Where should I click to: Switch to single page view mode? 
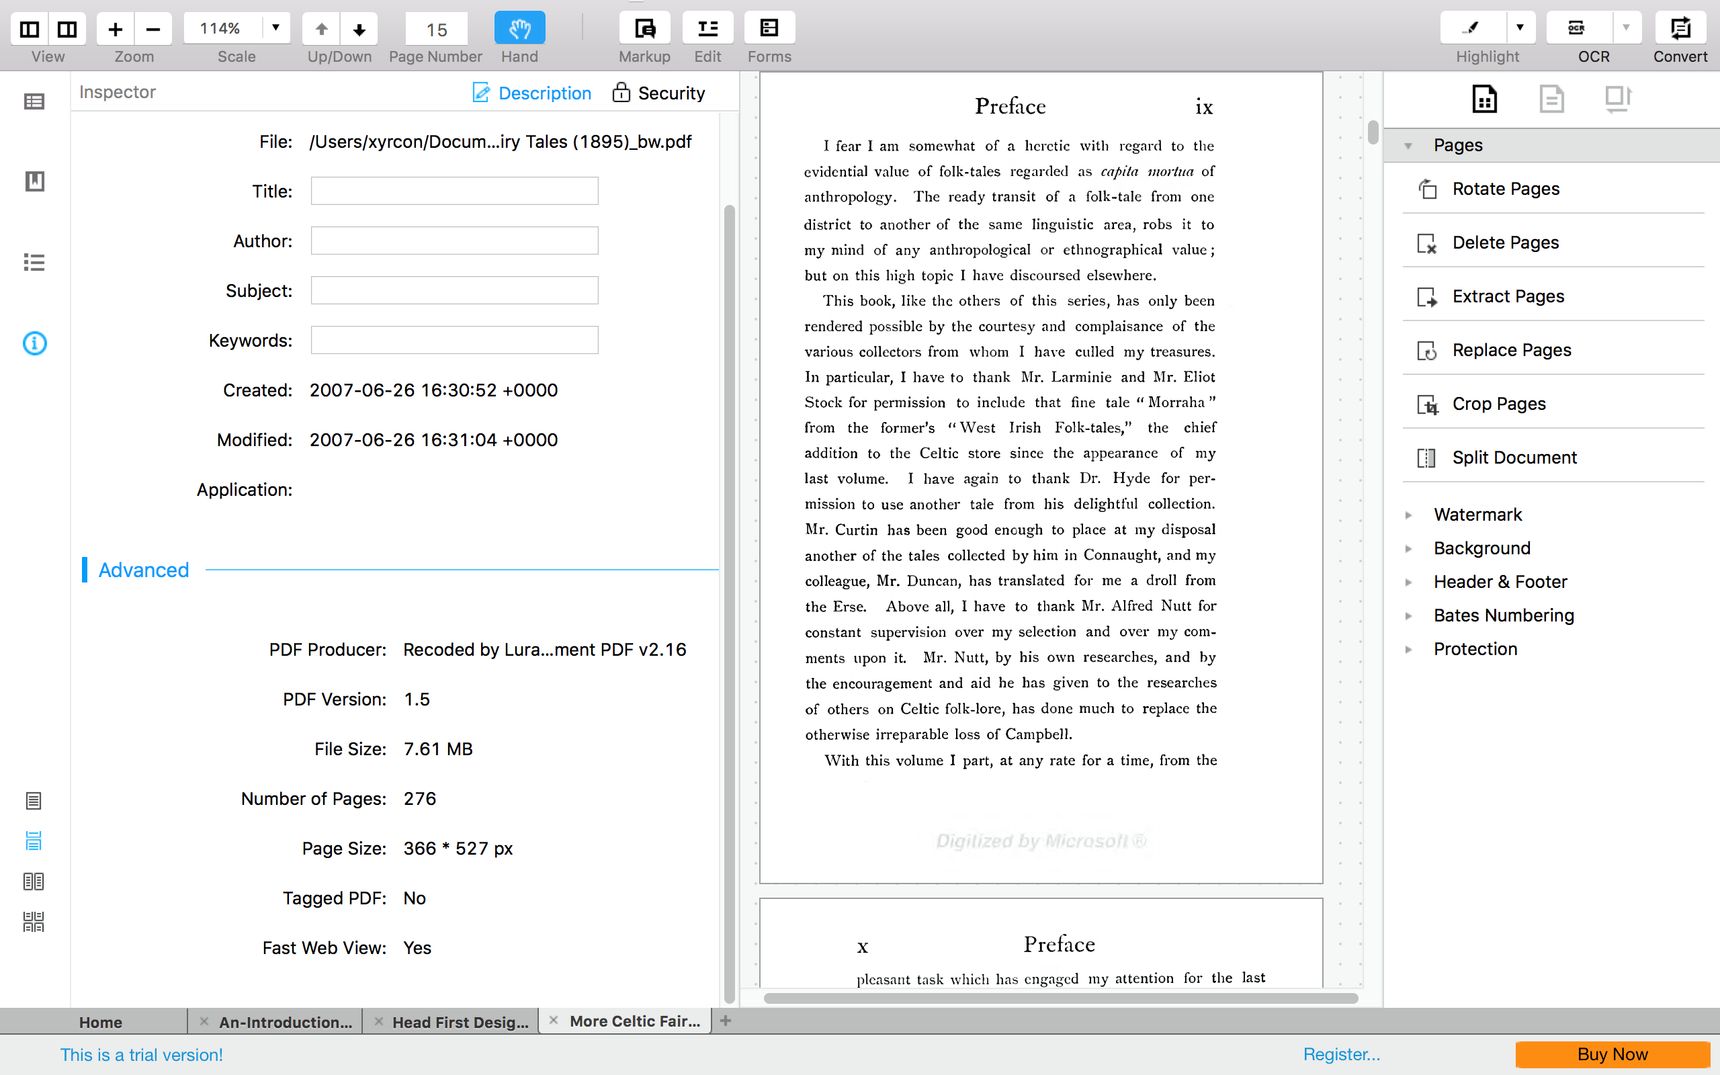click(33, 801)
